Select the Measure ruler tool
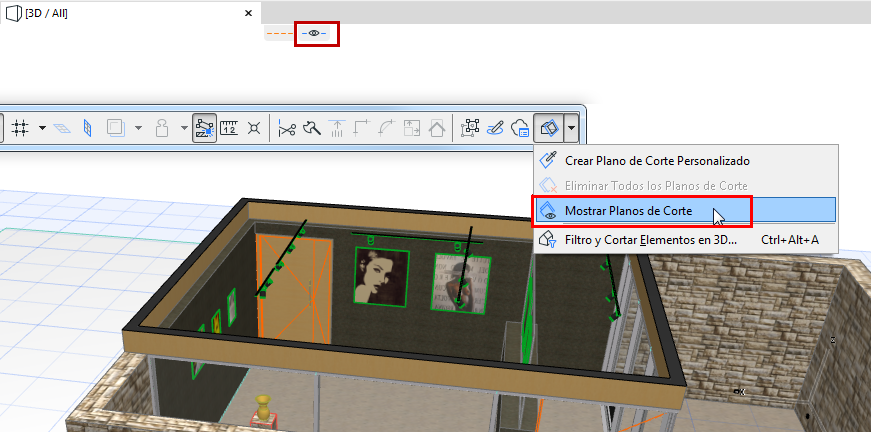Screen dimensions: 871x432 [x=229, y=128]
